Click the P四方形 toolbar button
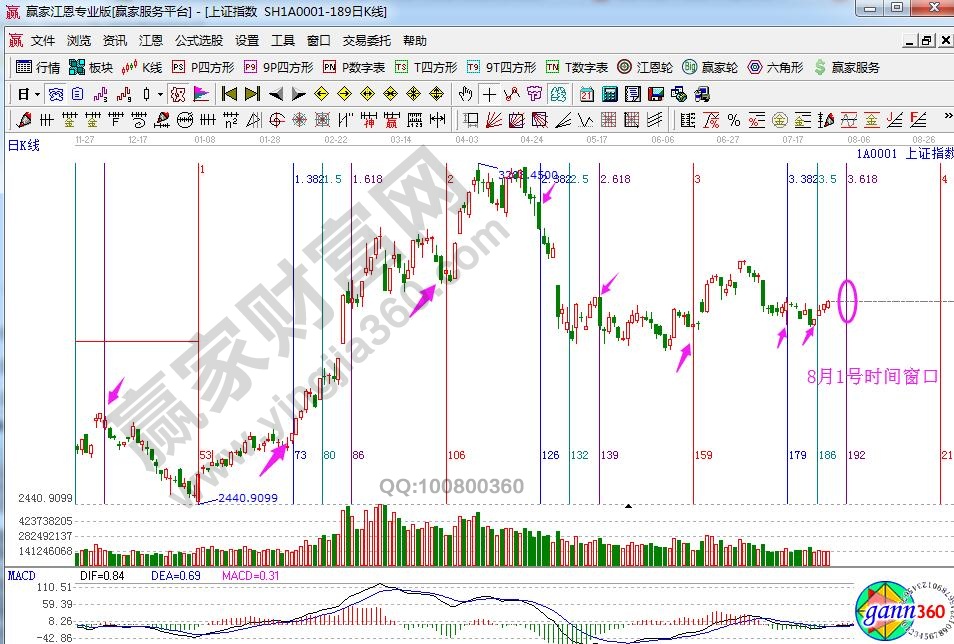Screen dimensions: 954x644 (x=203, y=68)
